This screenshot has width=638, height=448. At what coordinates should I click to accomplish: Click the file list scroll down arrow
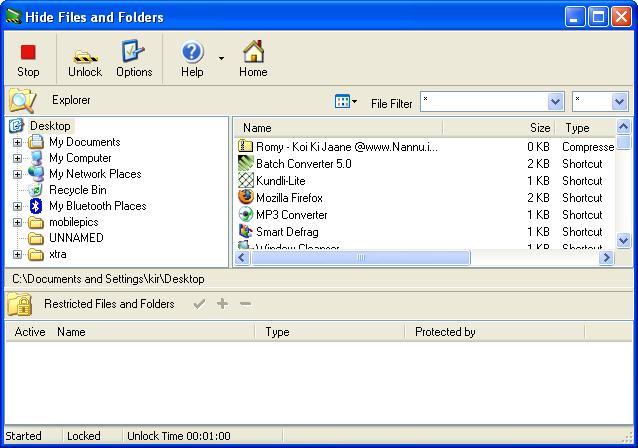coord(623,240)
